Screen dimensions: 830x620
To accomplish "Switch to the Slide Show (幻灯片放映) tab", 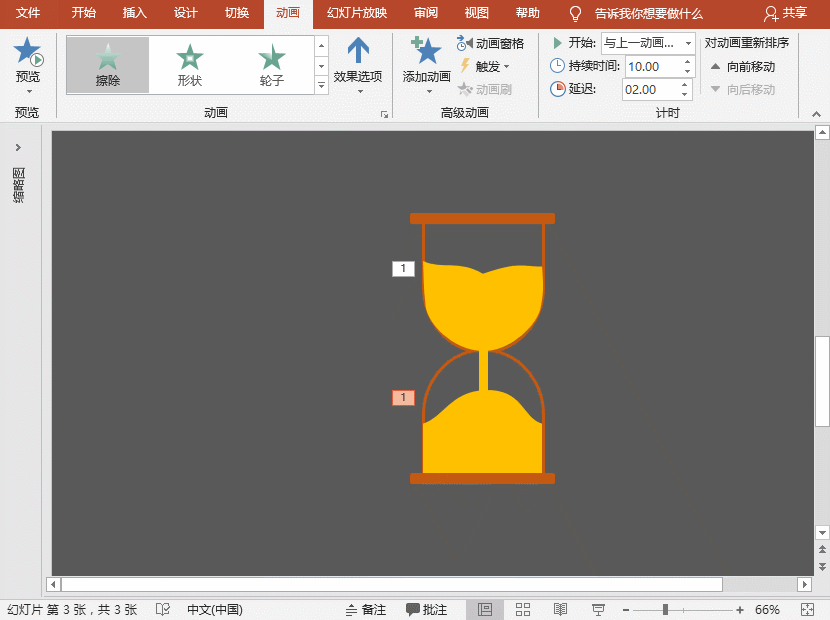I will pos(357,13).
